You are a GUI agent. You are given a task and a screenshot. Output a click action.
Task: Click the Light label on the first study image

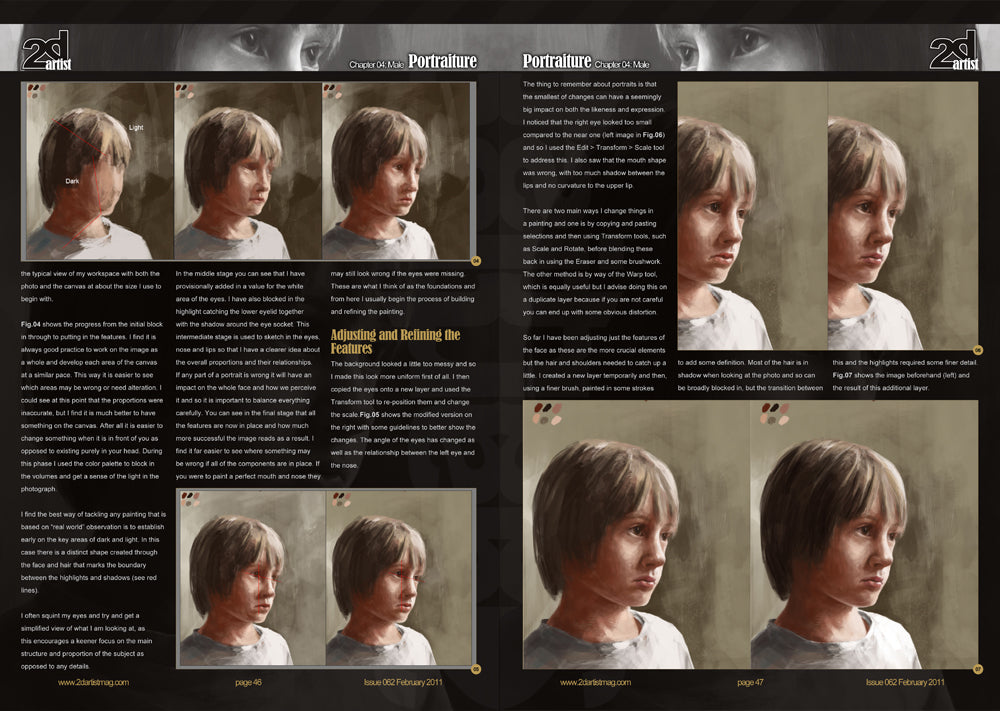(x=135, y=128)
